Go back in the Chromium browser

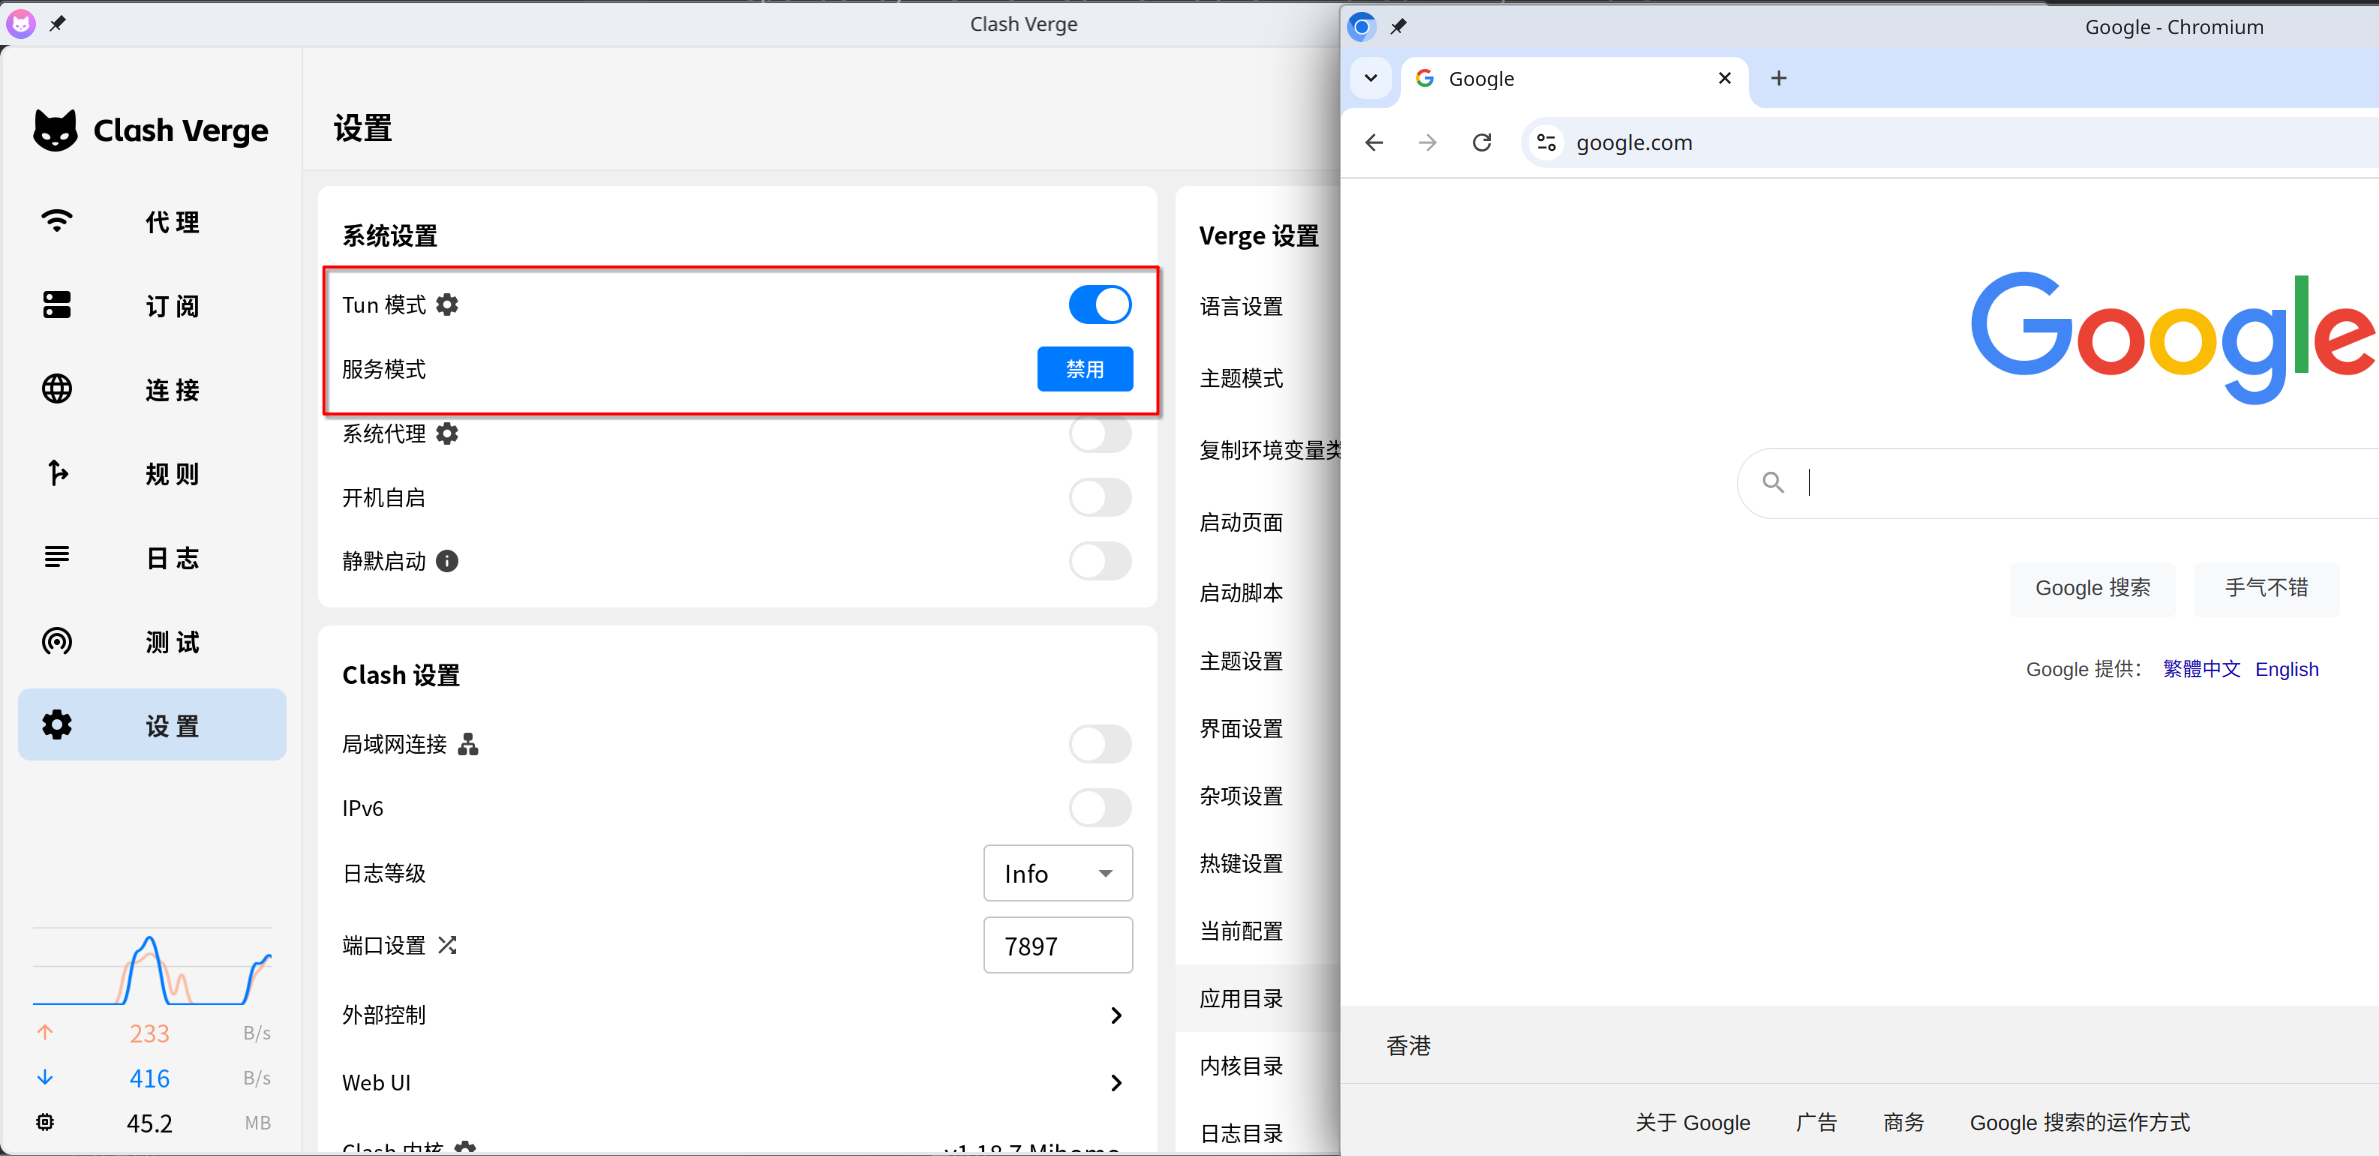coord(1374,143)
